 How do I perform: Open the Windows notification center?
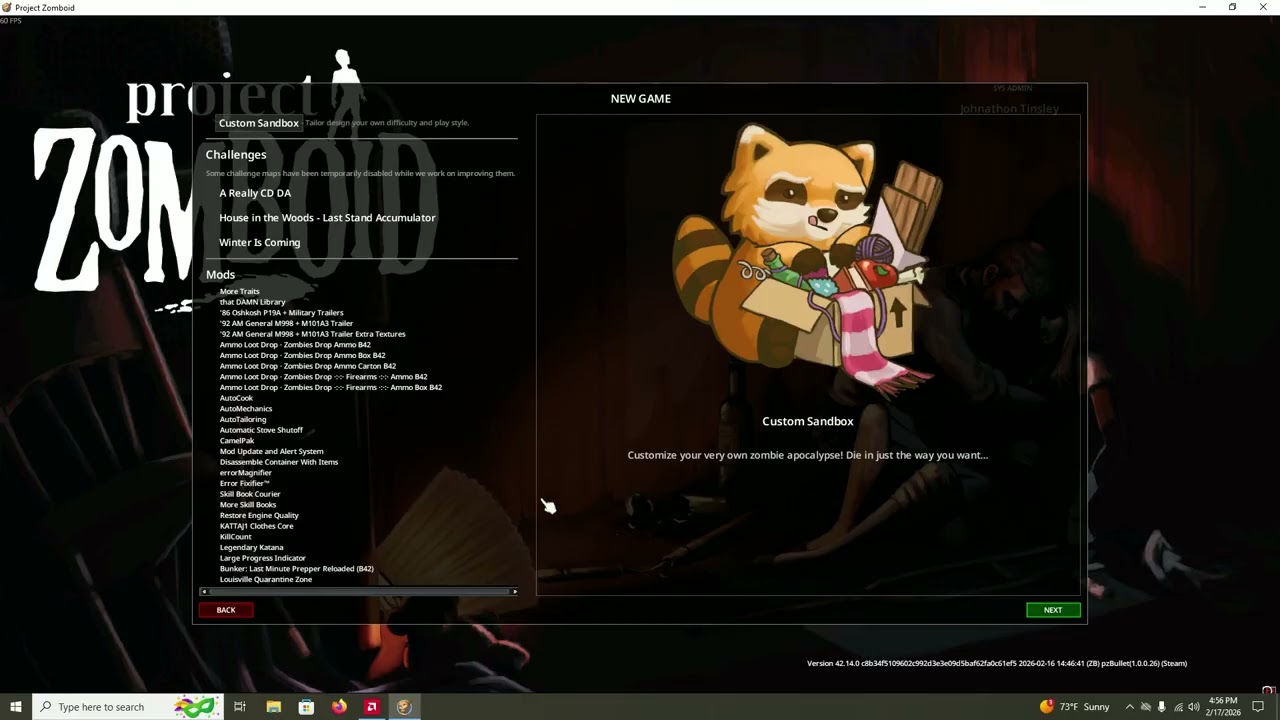click(1259, 707)
